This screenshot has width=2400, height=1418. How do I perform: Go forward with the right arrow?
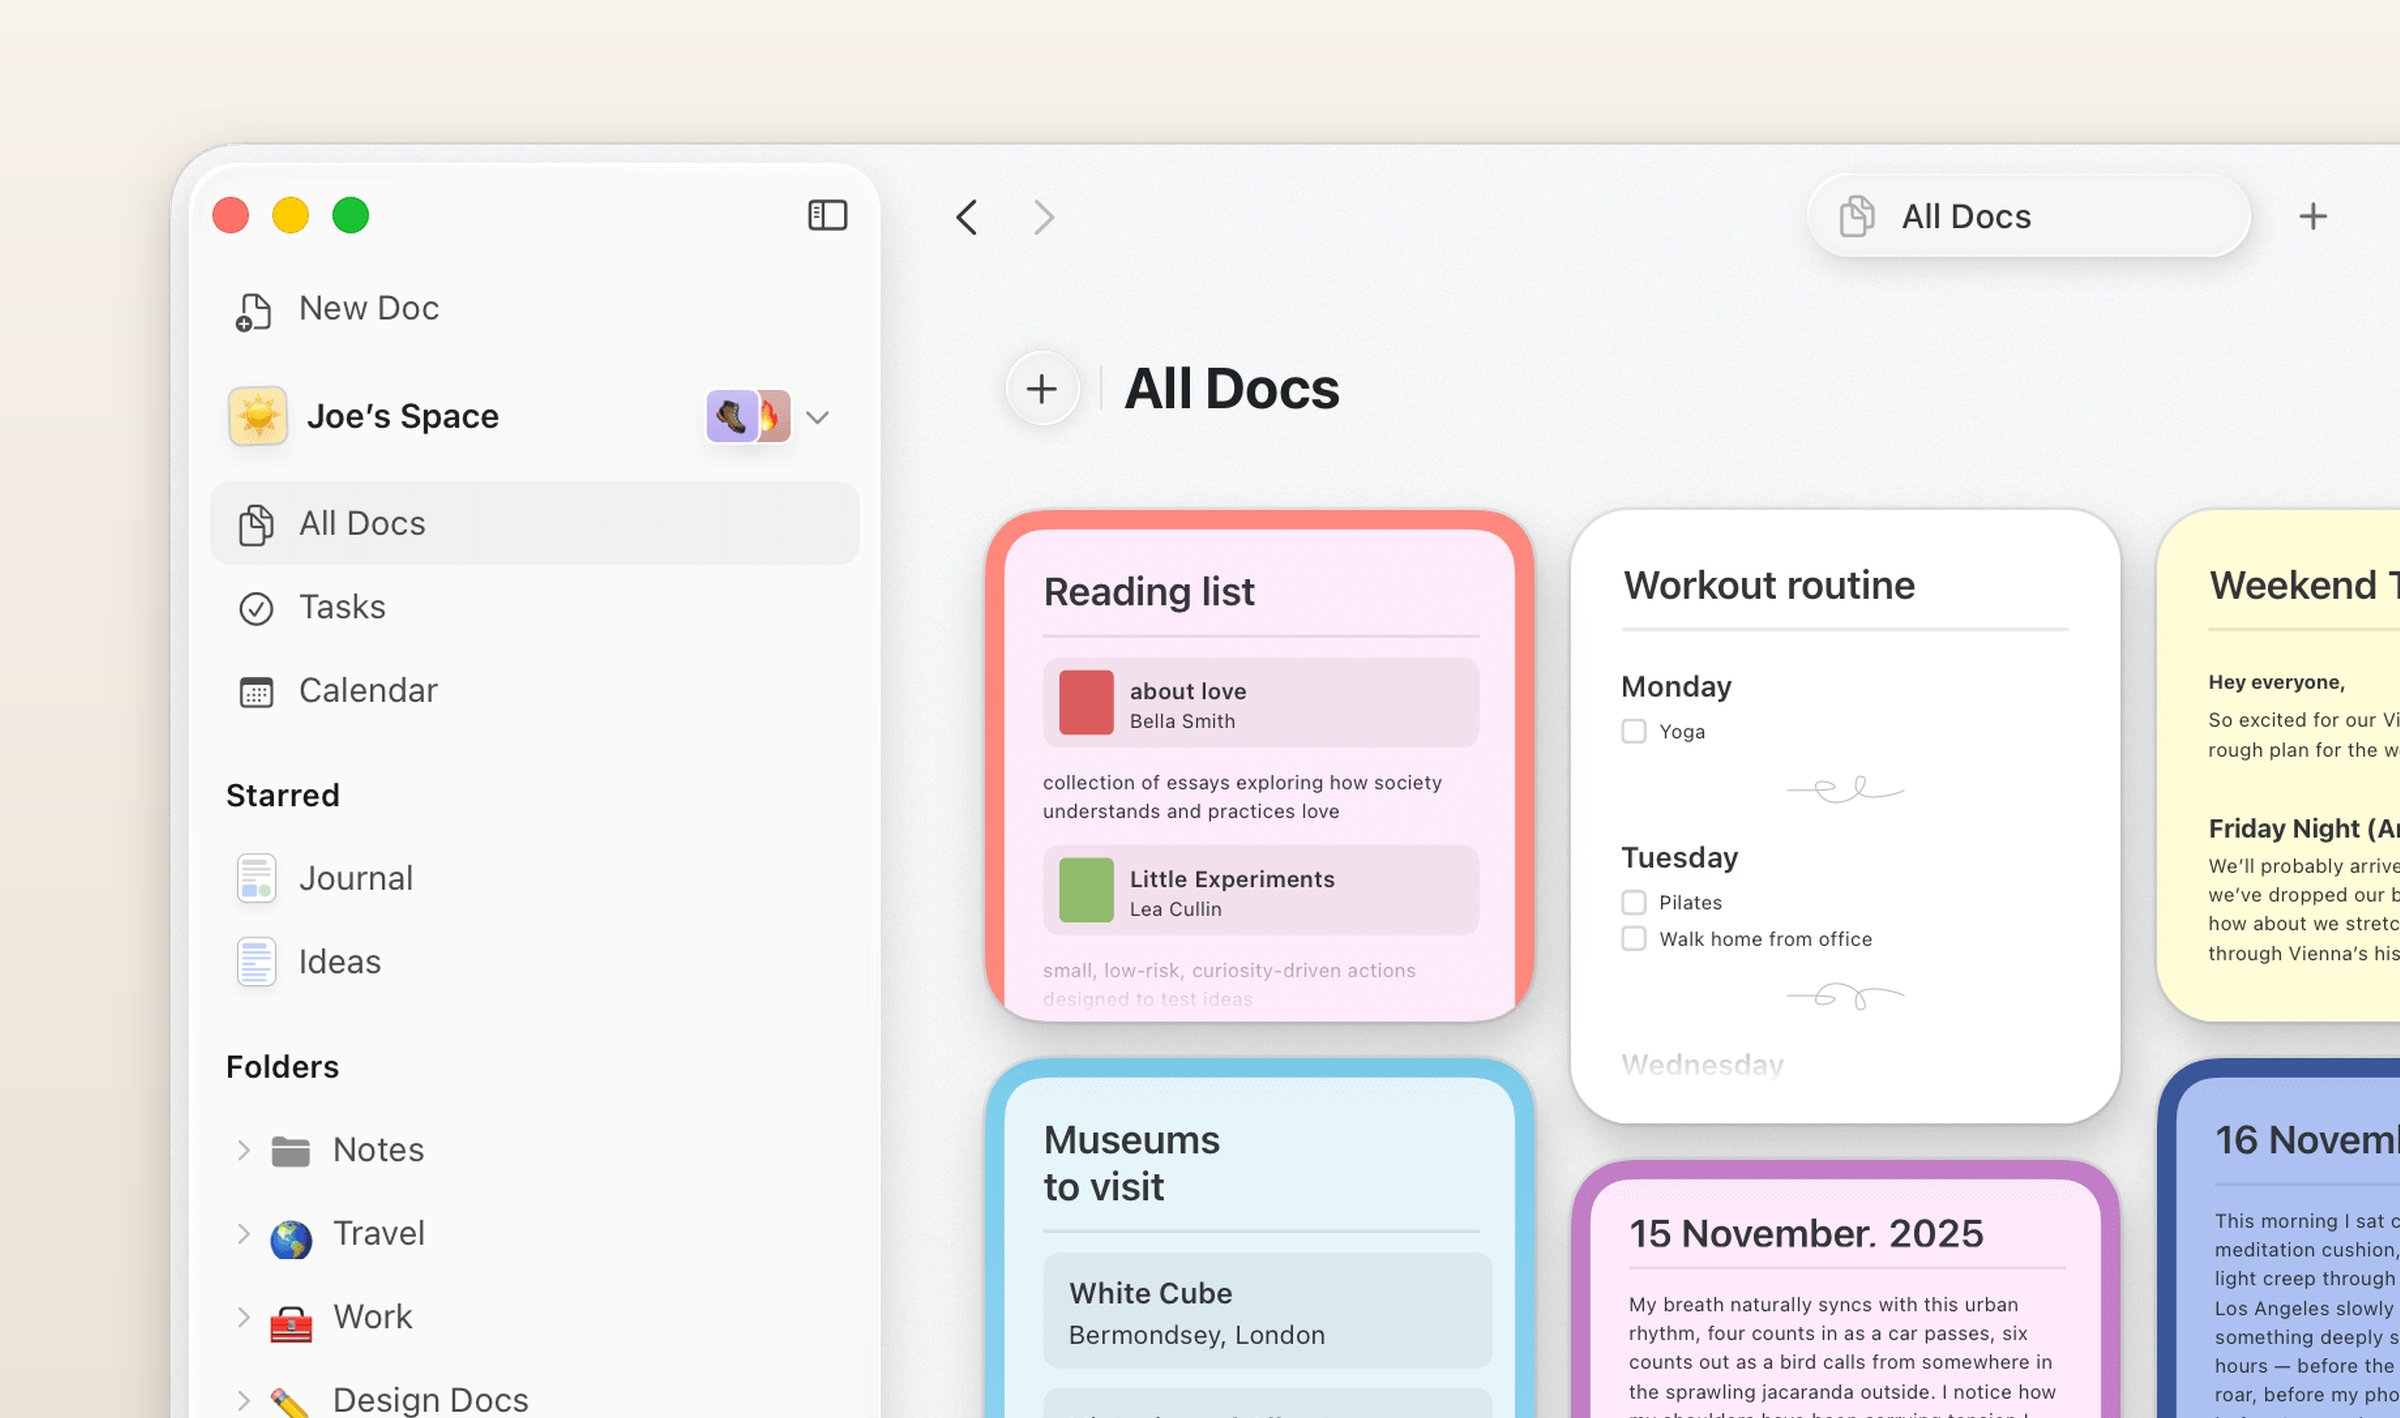1043,217
